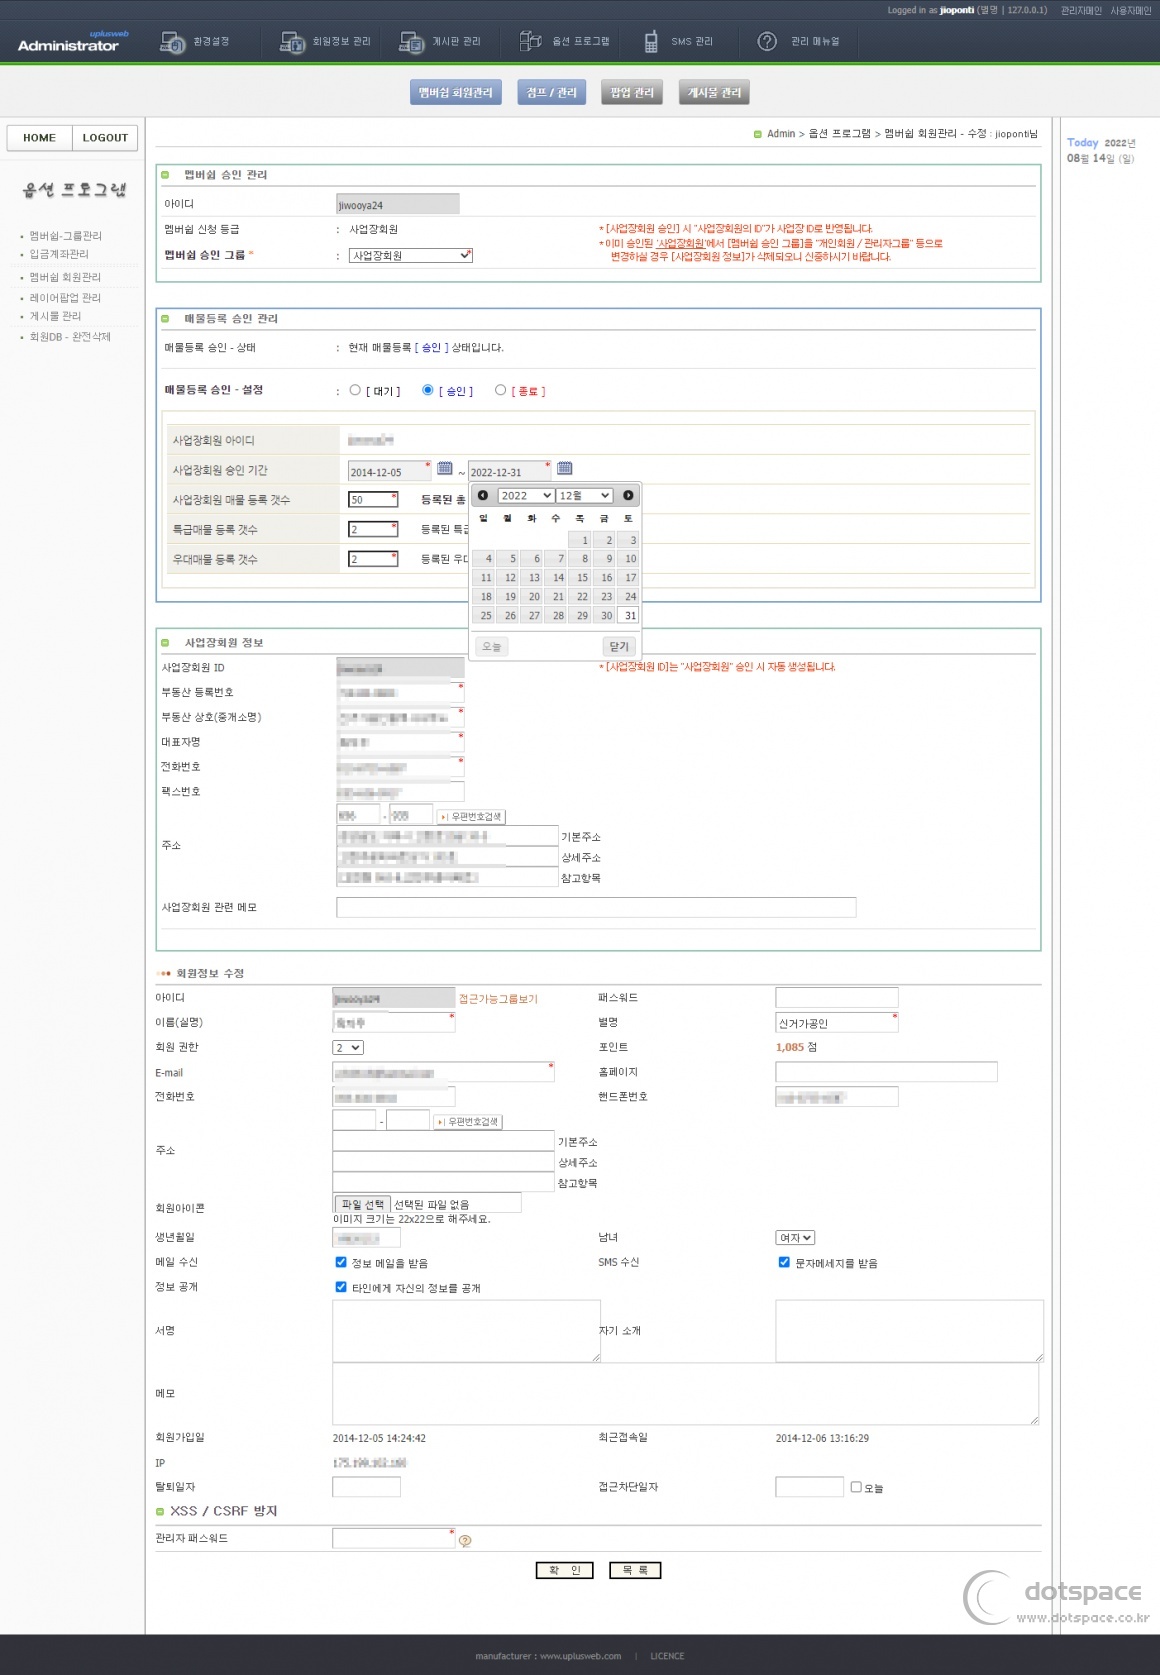The width and height of the screenshot is (1160, 1675).
Task: Select the [ 대기 ] radio option
Action: pos(355,390)
